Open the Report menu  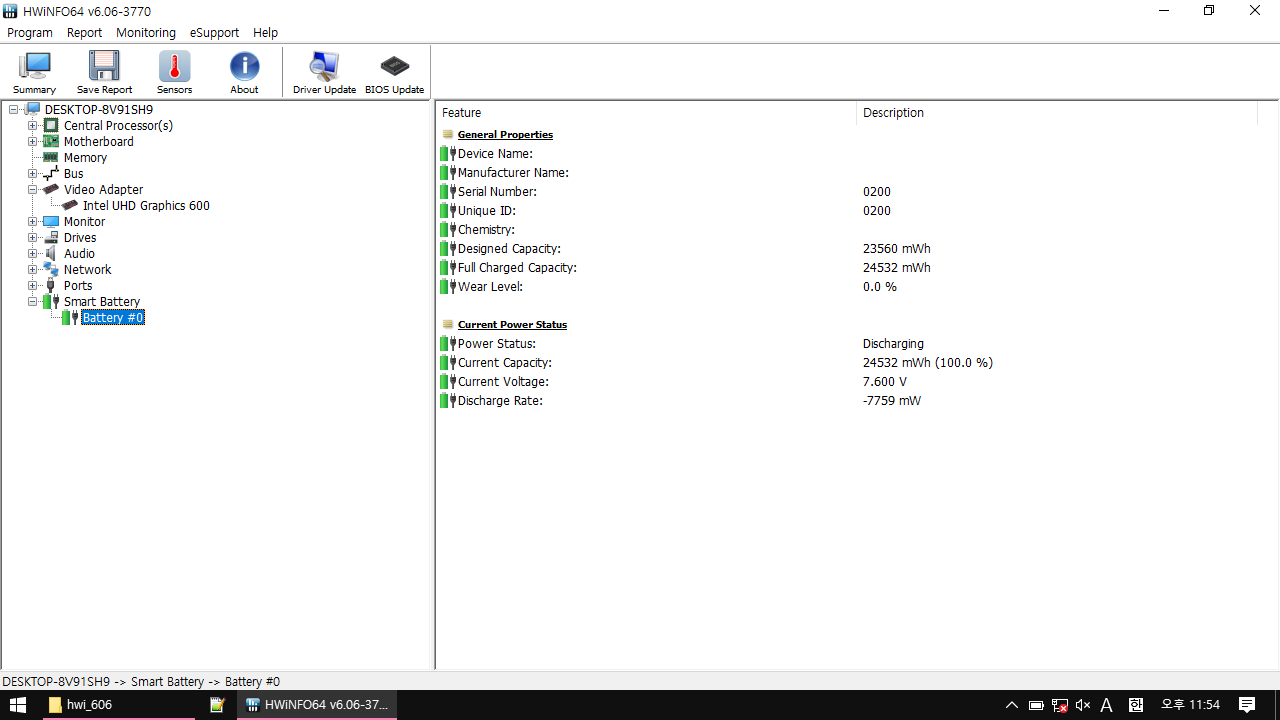coord(84,33)
